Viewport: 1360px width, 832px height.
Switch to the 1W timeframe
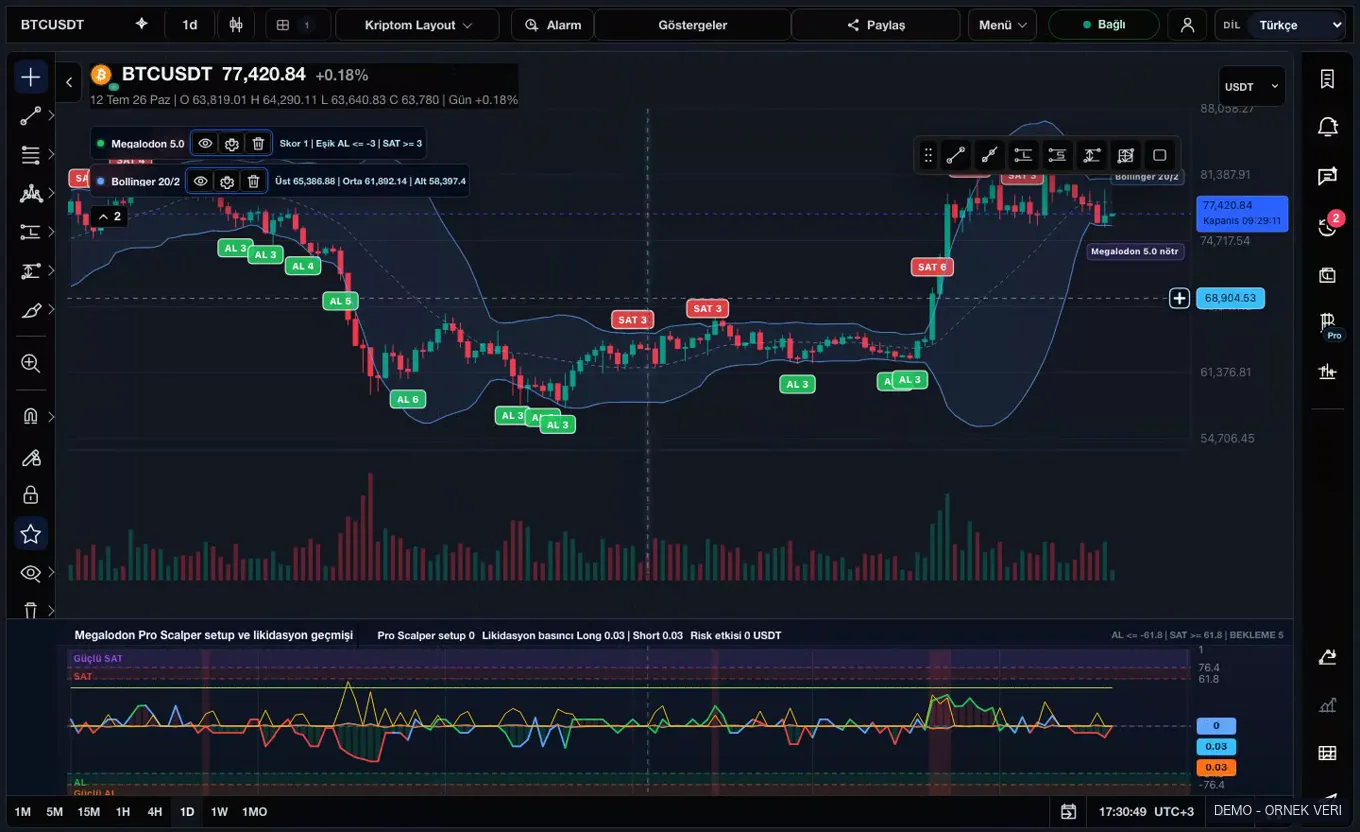(x=219, y=812)
